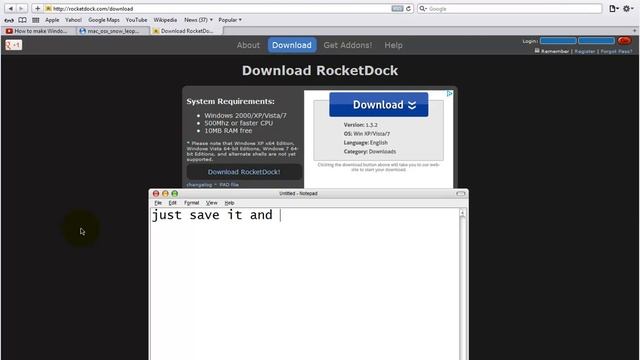Expand the Popular bookmarks folder

(x=230, y=20)
